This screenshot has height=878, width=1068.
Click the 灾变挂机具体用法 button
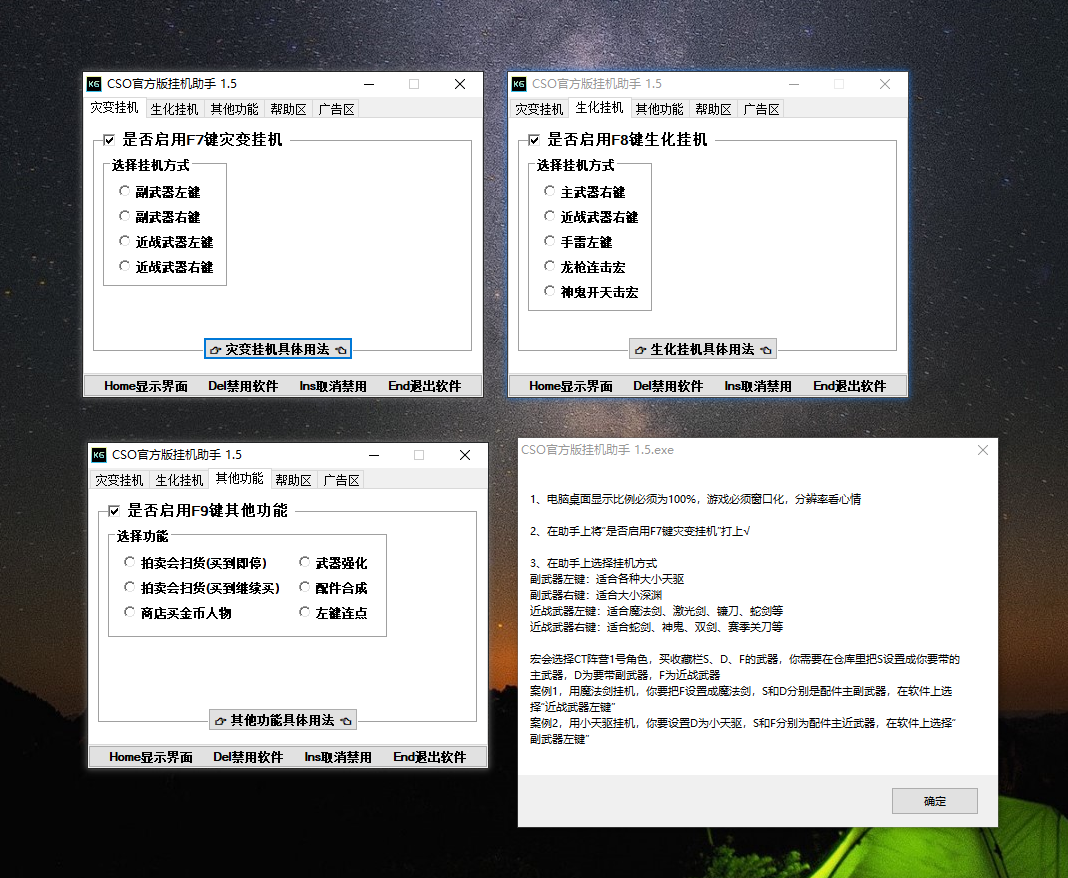point(278,348)
